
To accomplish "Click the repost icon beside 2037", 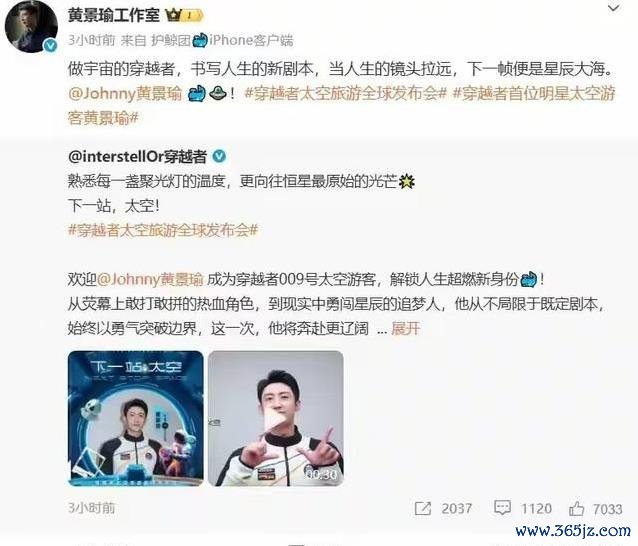I will [423, 508].
